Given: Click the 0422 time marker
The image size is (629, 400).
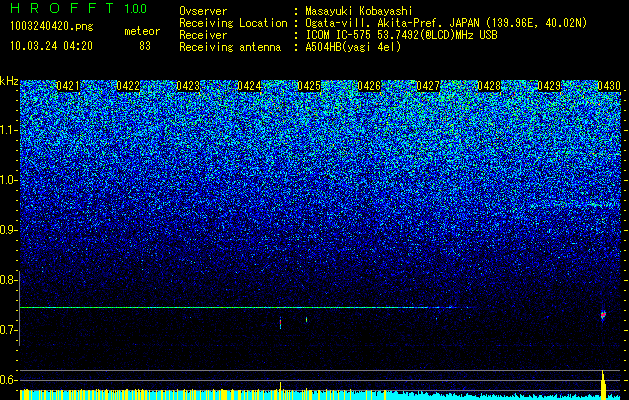Looking at the screenshot, I should (x=128, y=86).
